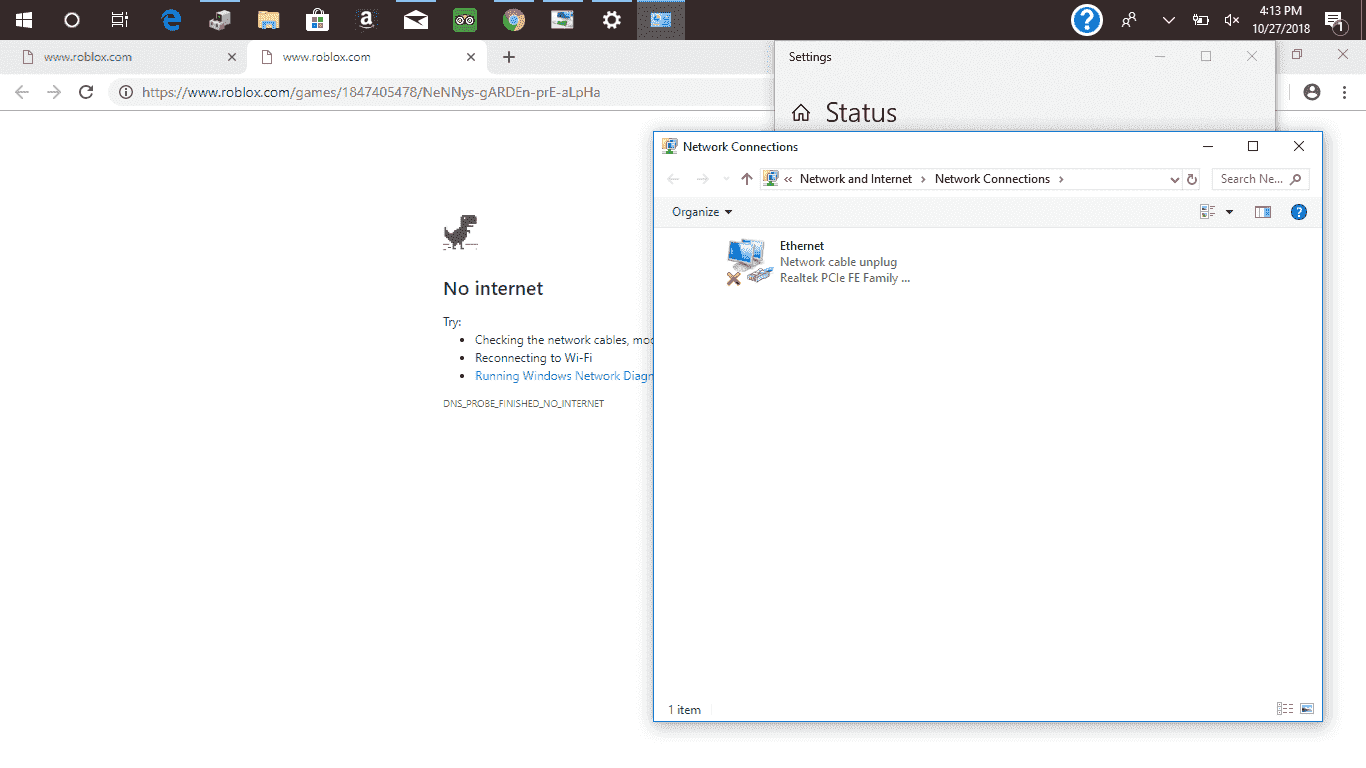
Task: Refresh the Network Connections view
Action: coord(1191,180)
